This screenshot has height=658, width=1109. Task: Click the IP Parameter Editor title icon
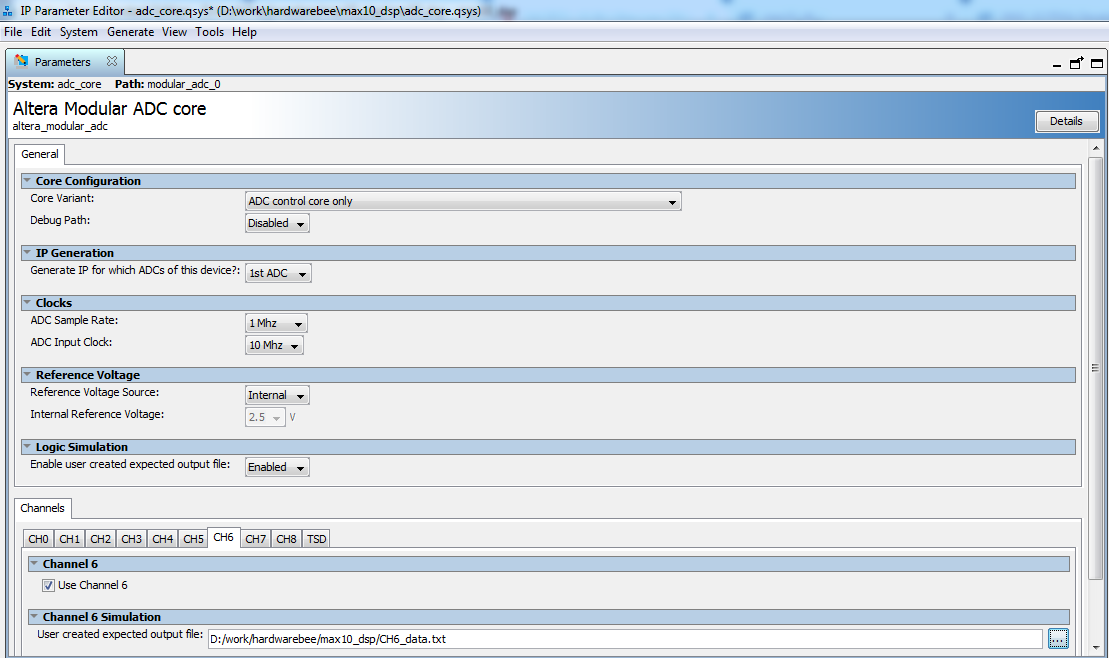(8, 11)
